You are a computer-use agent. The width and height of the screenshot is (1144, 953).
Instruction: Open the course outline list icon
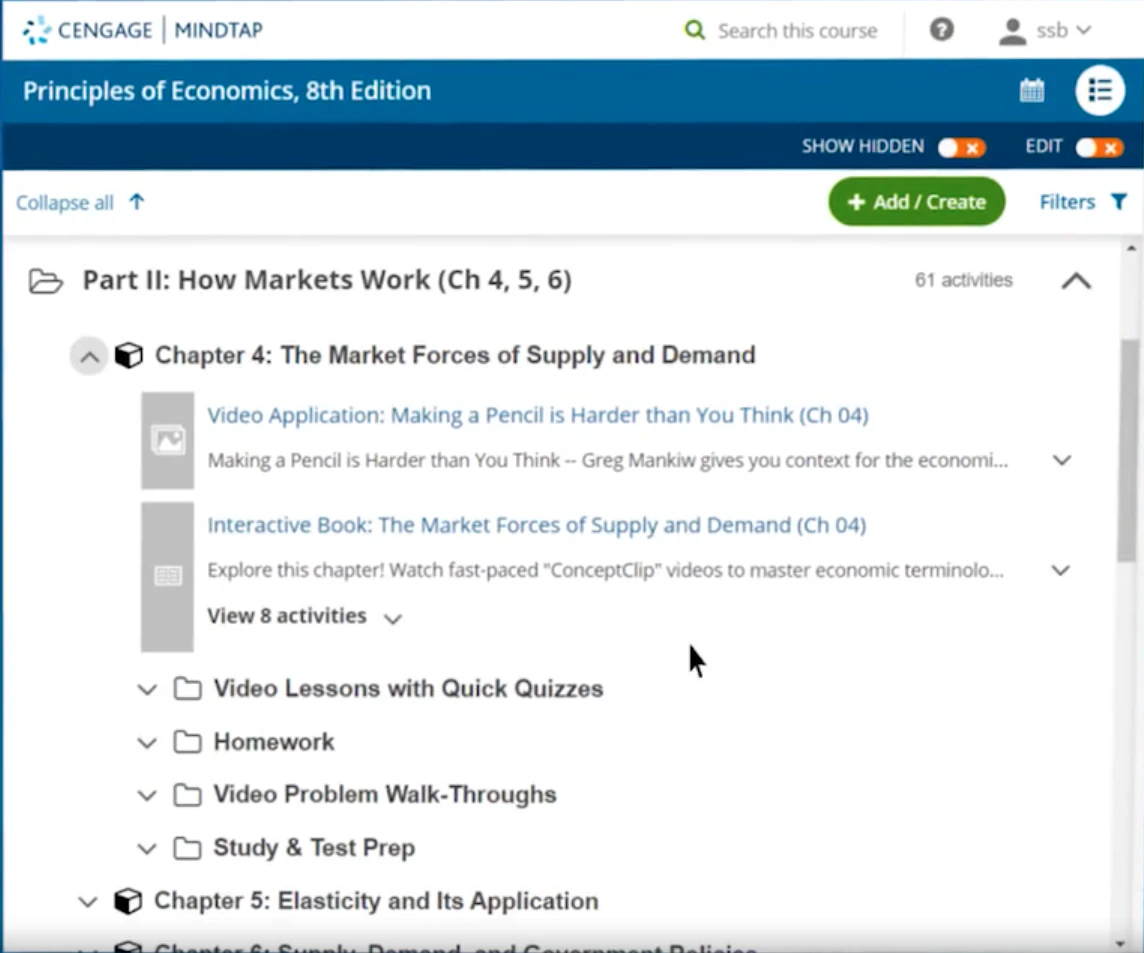coord(1100,90)
